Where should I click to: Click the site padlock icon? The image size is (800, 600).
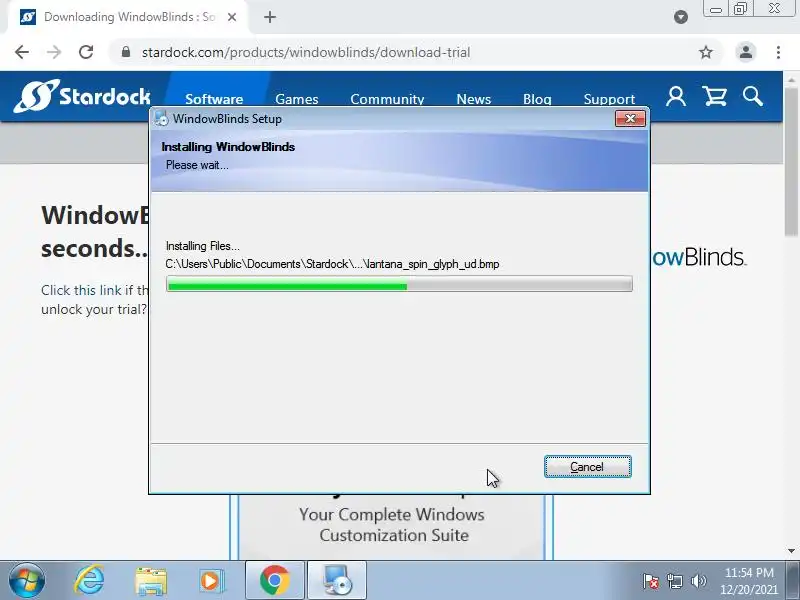[126, 52]
